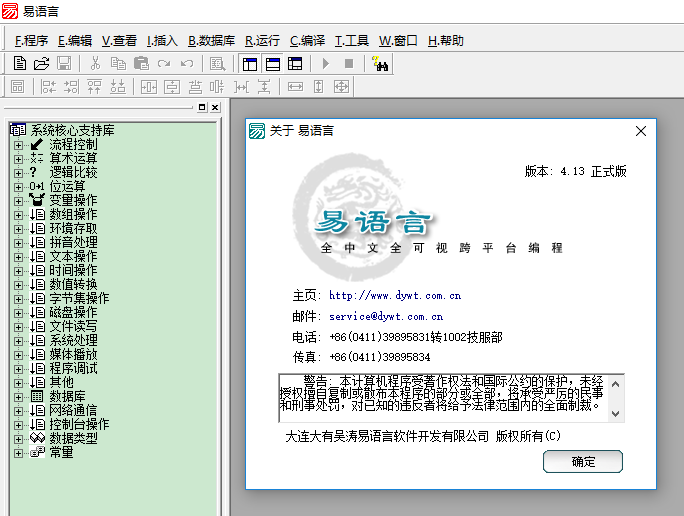Click the New file toolbar icon
Screen dimensions: 684x516
(20, 63)
